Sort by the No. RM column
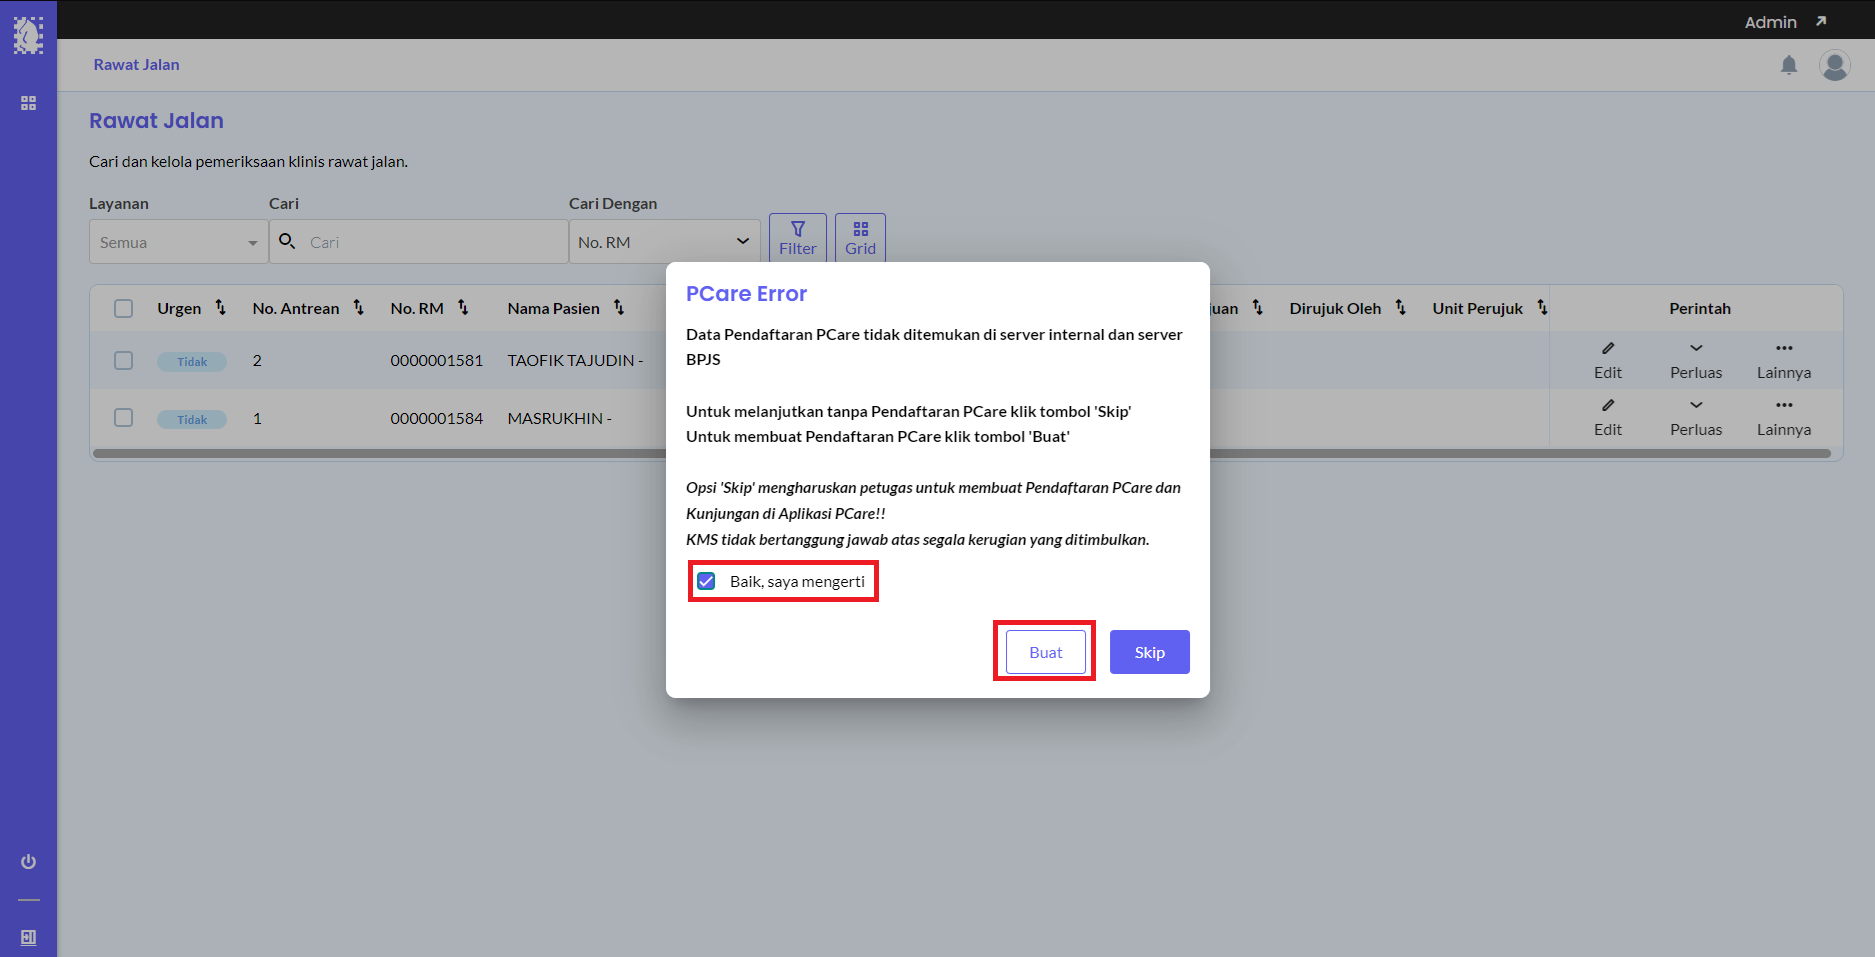Screen dimensions: 1875x957 pyautogui.click(x=463, y=308)
